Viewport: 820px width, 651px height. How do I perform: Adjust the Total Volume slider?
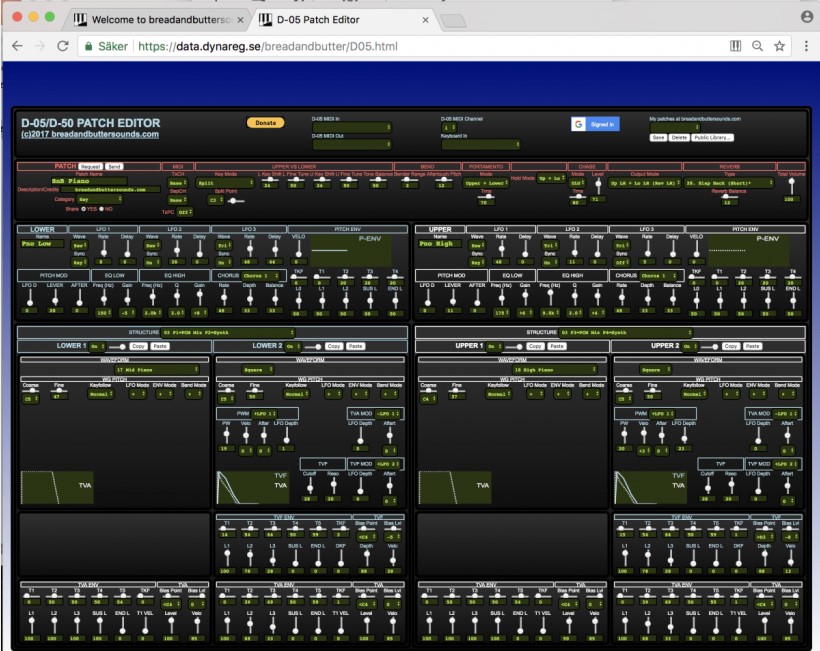(x=791, y=185)
